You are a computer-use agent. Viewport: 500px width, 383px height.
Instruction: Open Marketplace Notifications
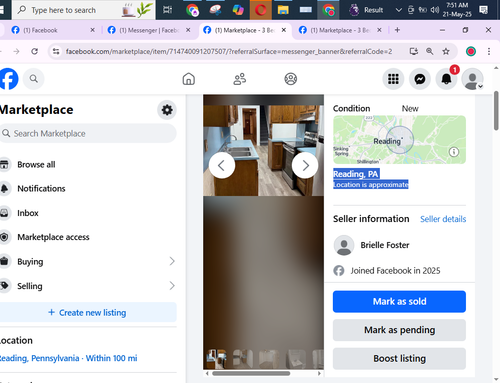41,189
